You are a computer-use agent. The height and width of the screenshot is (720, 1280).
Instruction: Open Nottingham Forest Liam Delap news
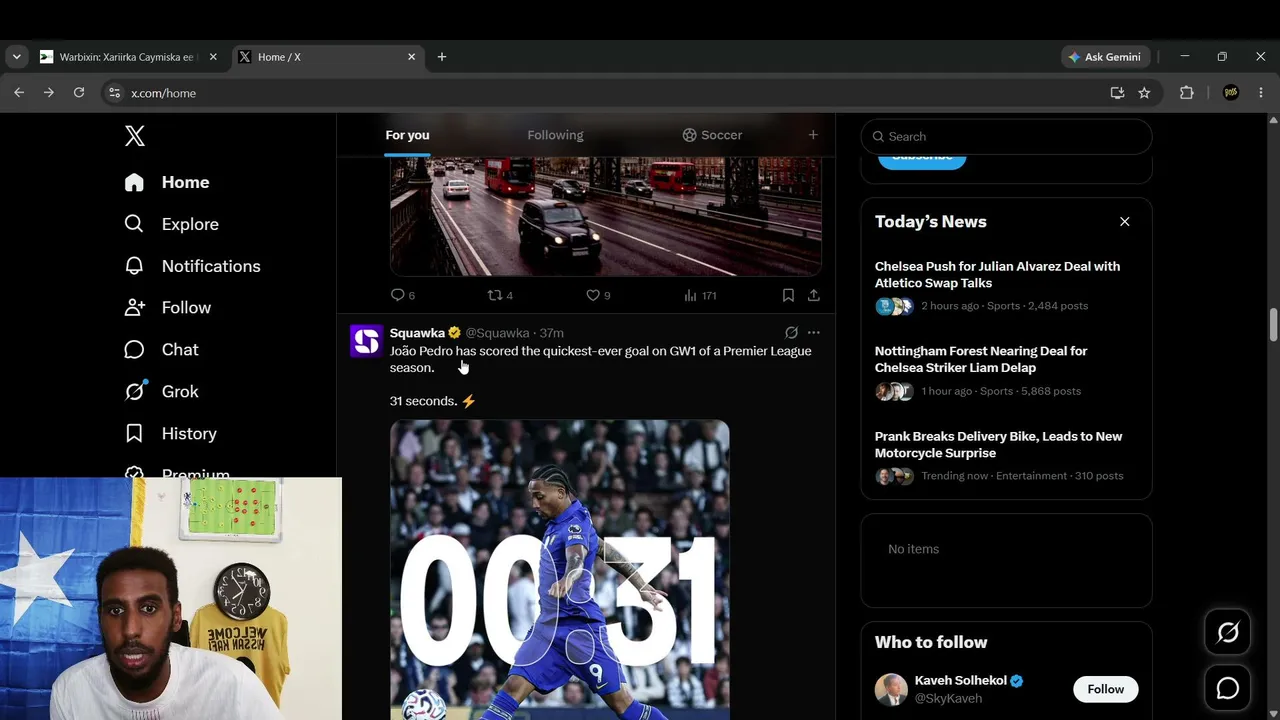pos(1006,371)
